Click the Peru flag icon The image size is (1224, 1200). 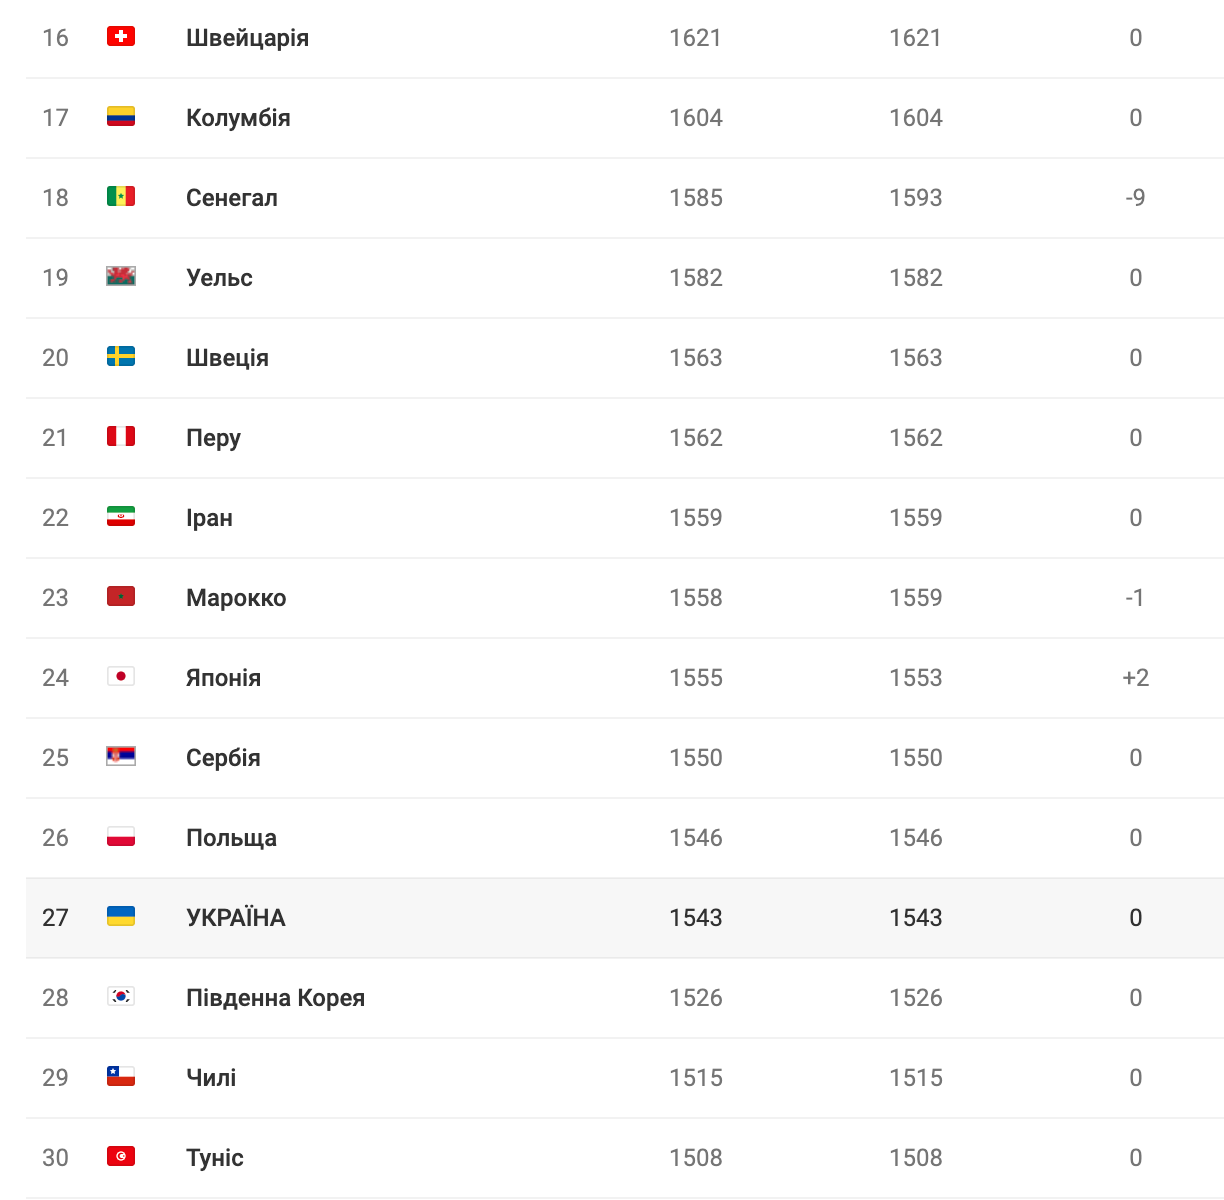pyautogui.click(x=121, y=436)
